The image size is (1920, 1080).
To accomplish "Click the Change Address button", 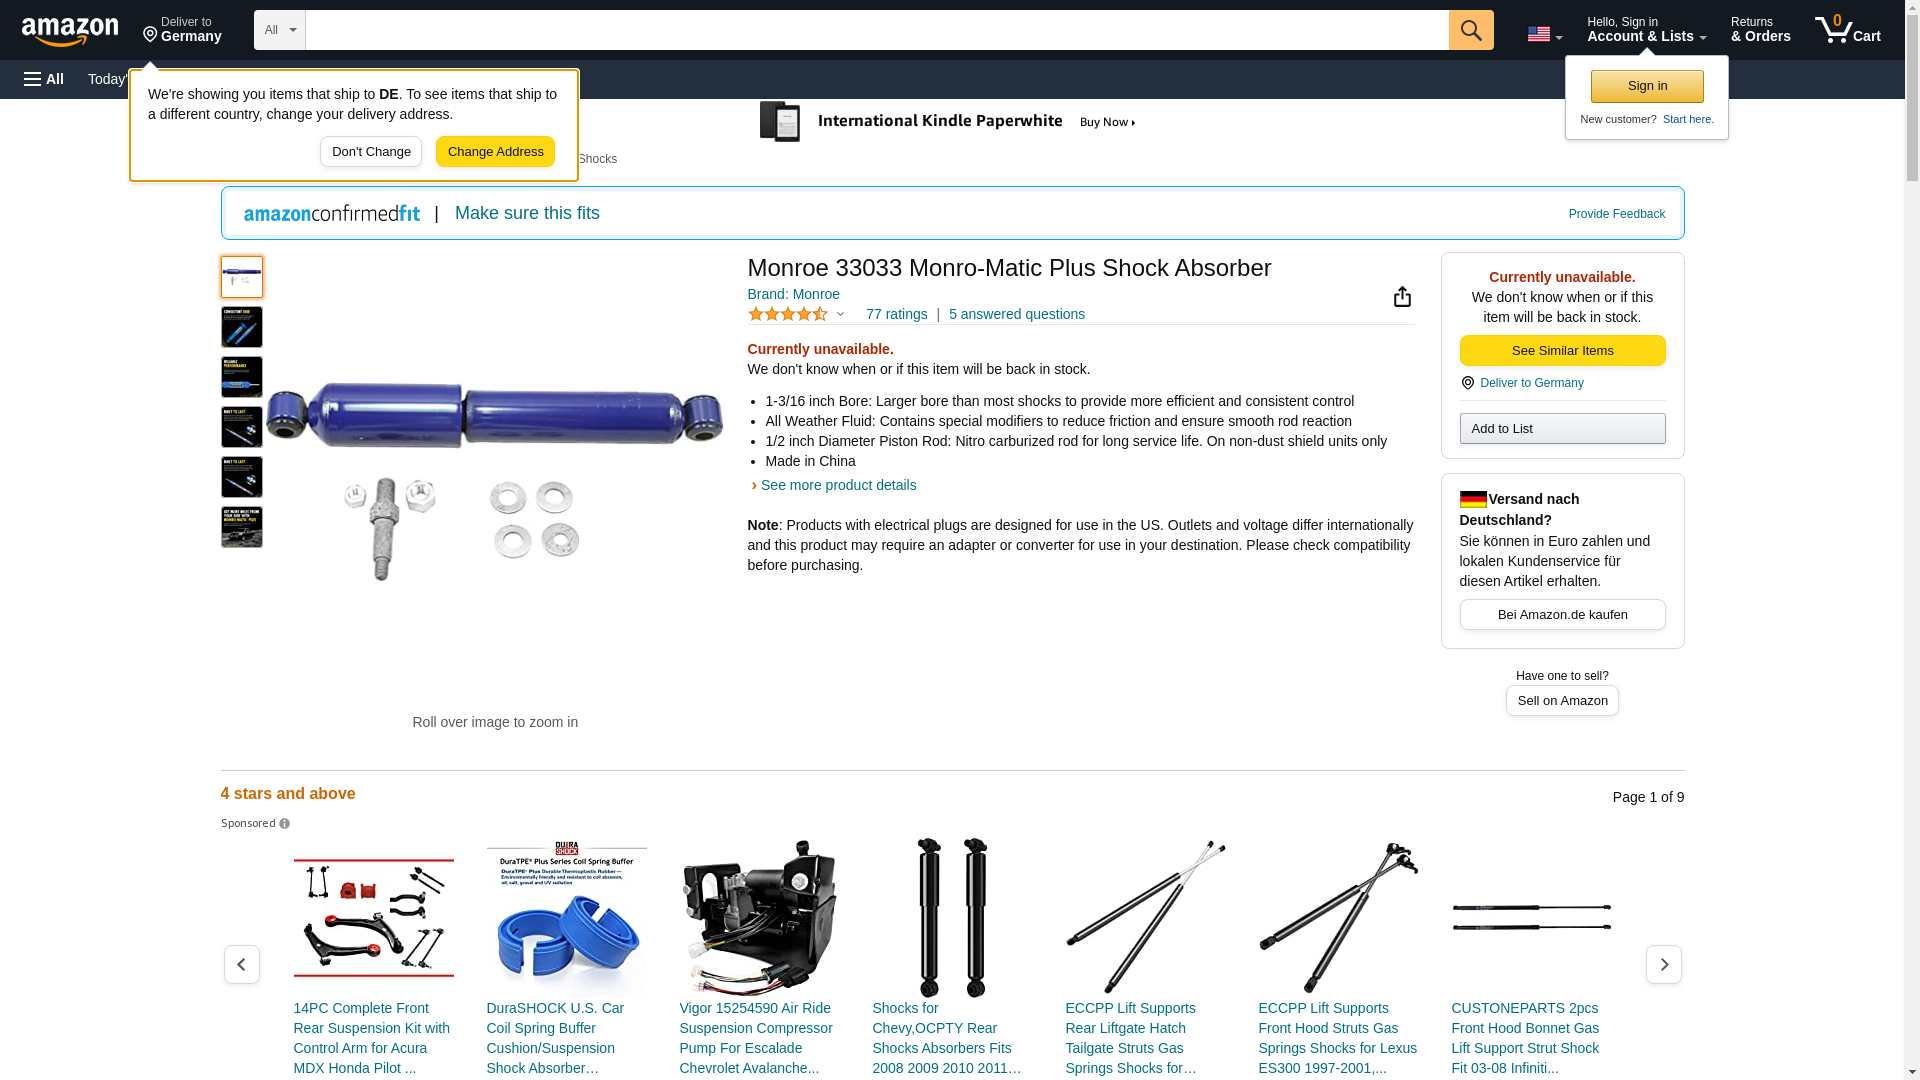I will pos(495,152).
